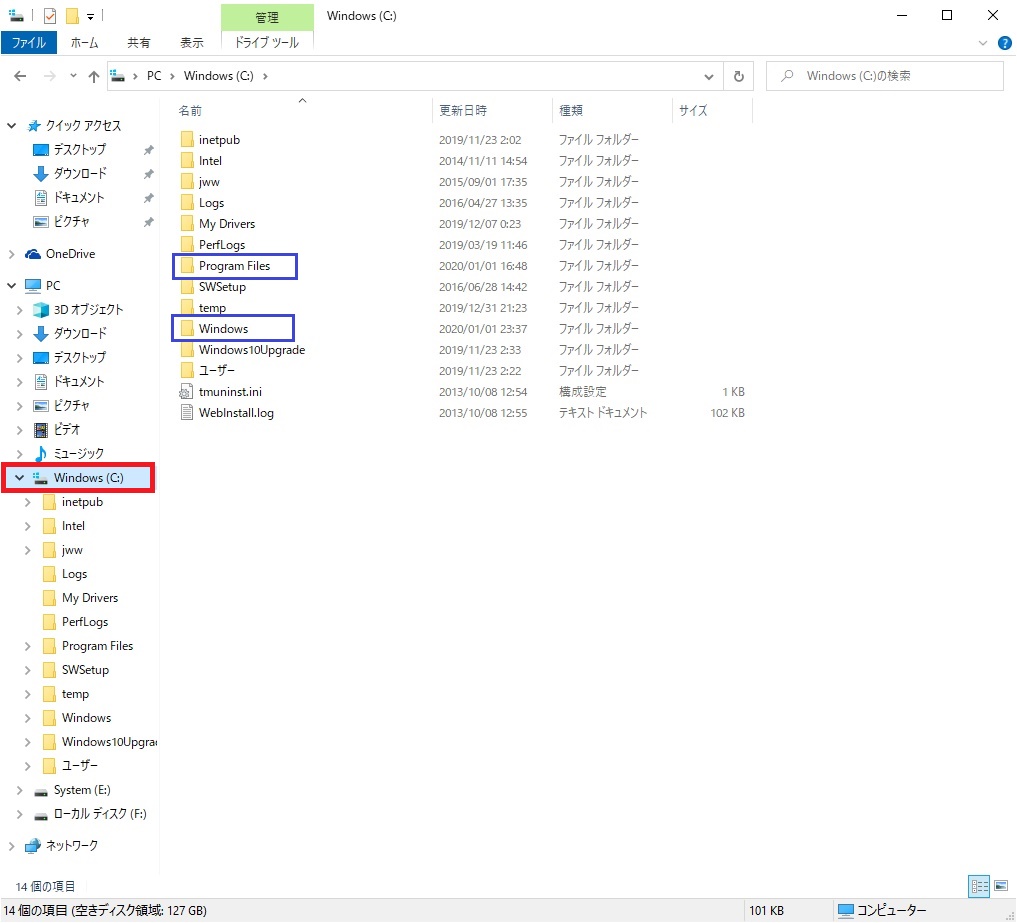This screenshot has height=923, width=1017.
Task: Select ピクチャ under Quick Access
Action: coord(71,222)
